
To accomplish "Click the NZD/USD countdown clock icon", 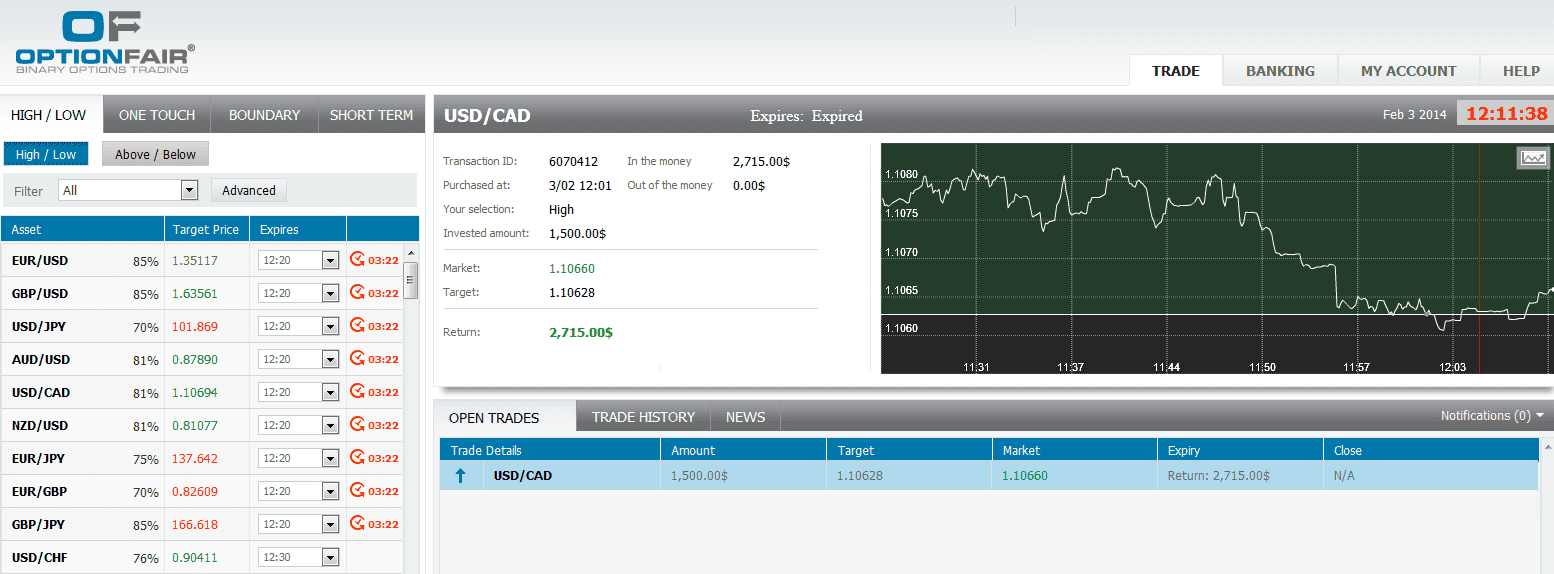I will coord(357,425).
